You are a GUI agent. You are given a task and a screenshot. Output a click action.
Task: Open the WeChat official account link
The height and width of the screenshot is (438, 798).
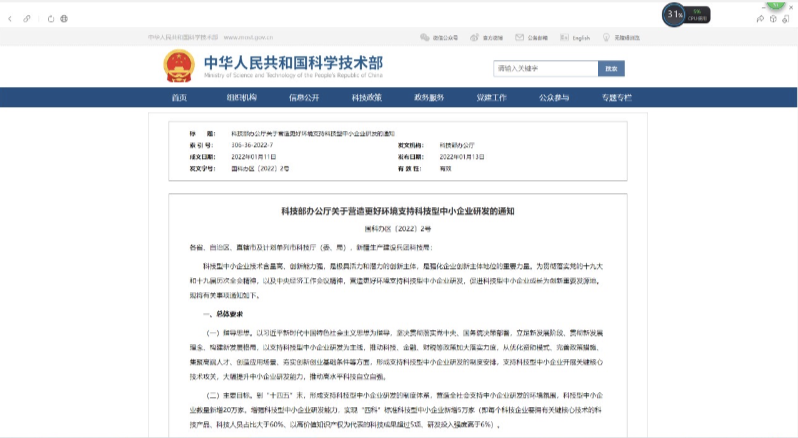tap(439, 38)
